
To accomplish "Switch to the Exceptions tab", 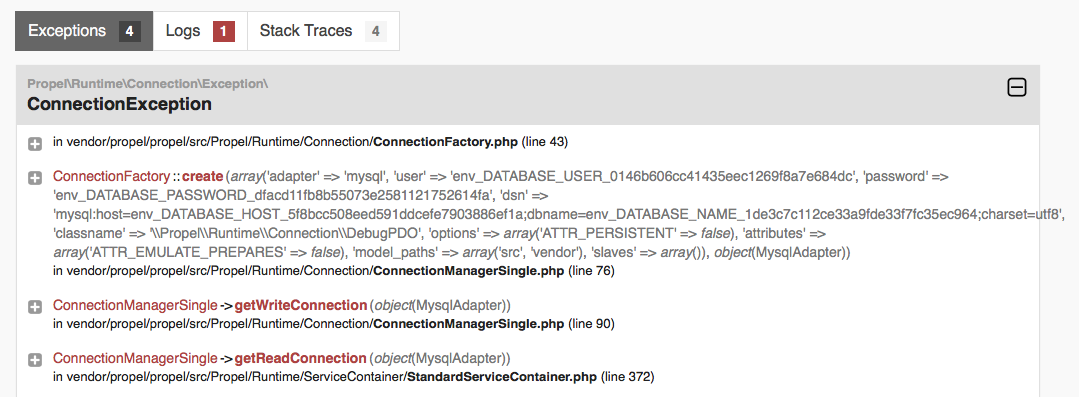I will click(84, 31).
